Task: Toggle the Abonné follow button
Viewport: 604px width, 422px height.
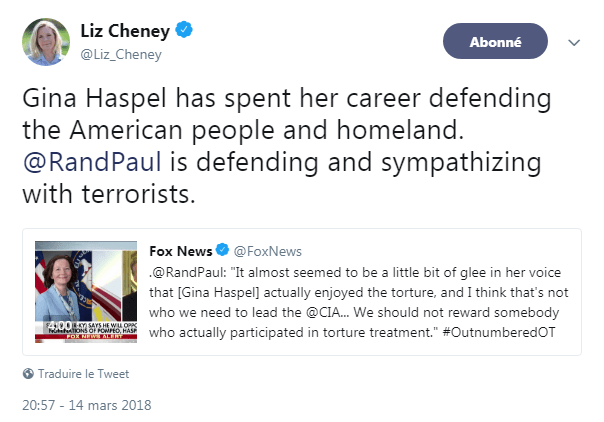Action: 495,41
